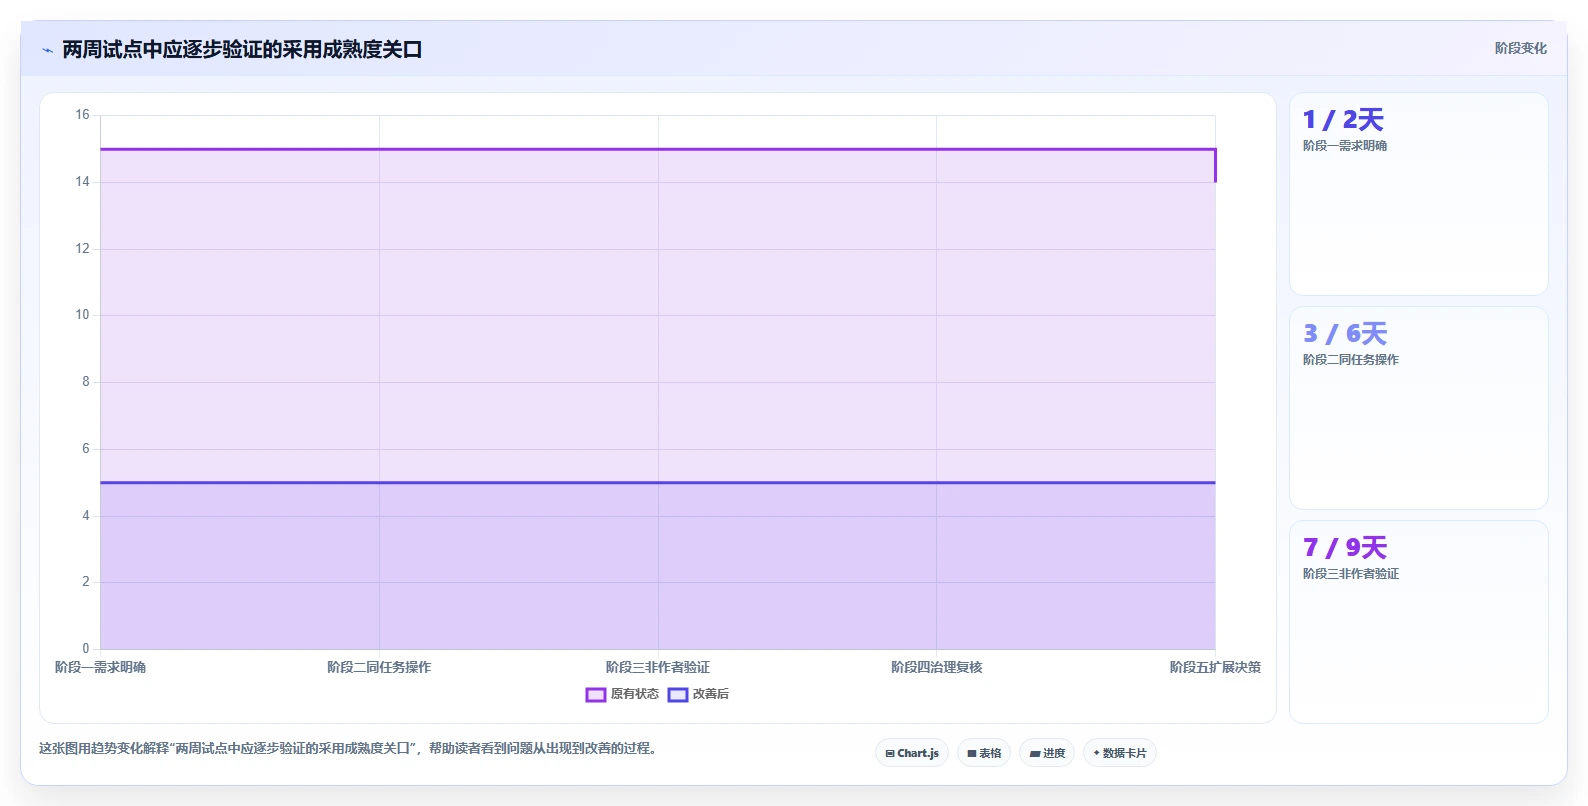Click the y-axis value 12
The image size is (1588, 806).
click(x=82, y=249)
